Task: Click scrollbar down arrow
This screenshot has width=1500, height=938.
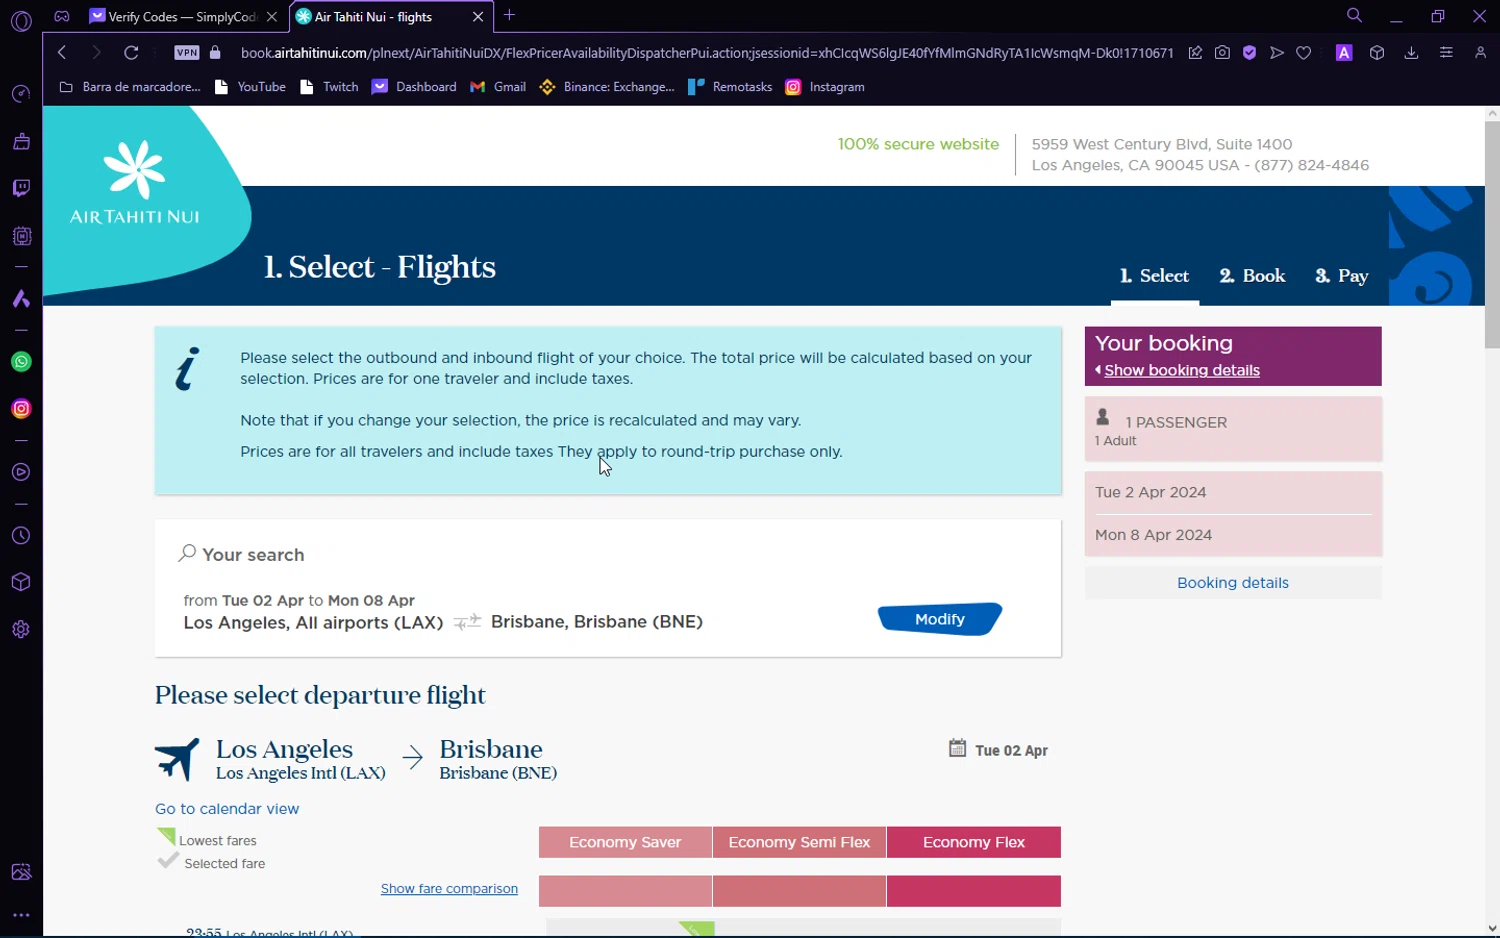Action: pyautogui.click(x=1492, y=928)
